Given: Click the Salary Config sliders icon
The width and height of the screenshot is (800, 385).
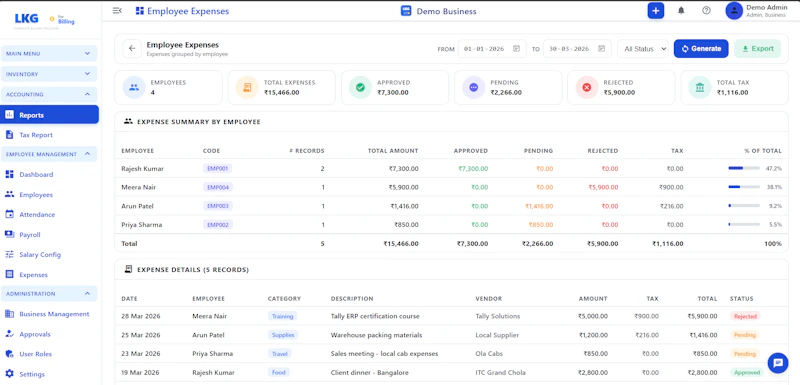Looking at the screenshot, I should coord(9,254).
